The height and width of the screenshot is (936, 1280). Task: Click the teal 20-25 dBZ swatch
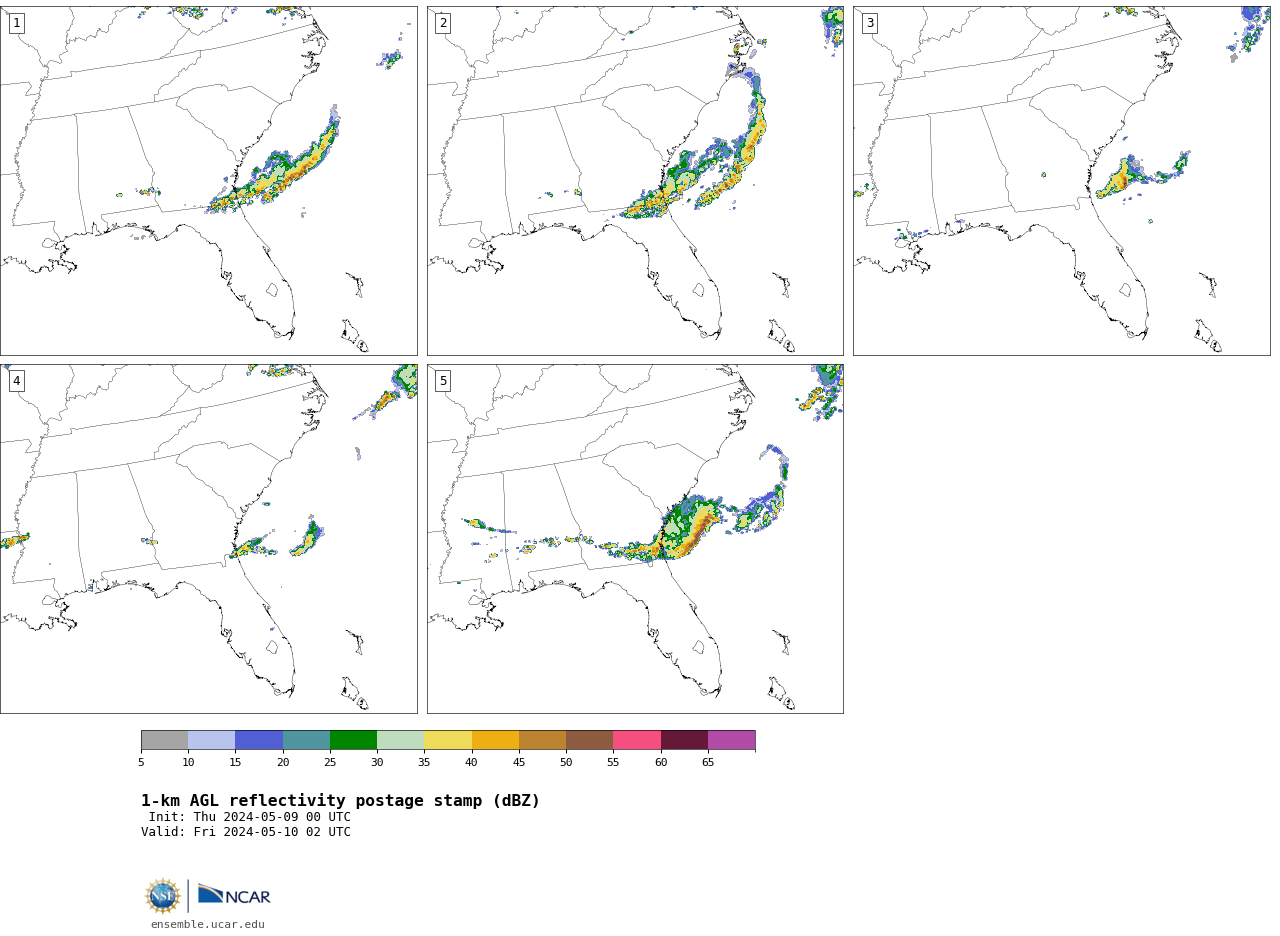tap(306, 740)
